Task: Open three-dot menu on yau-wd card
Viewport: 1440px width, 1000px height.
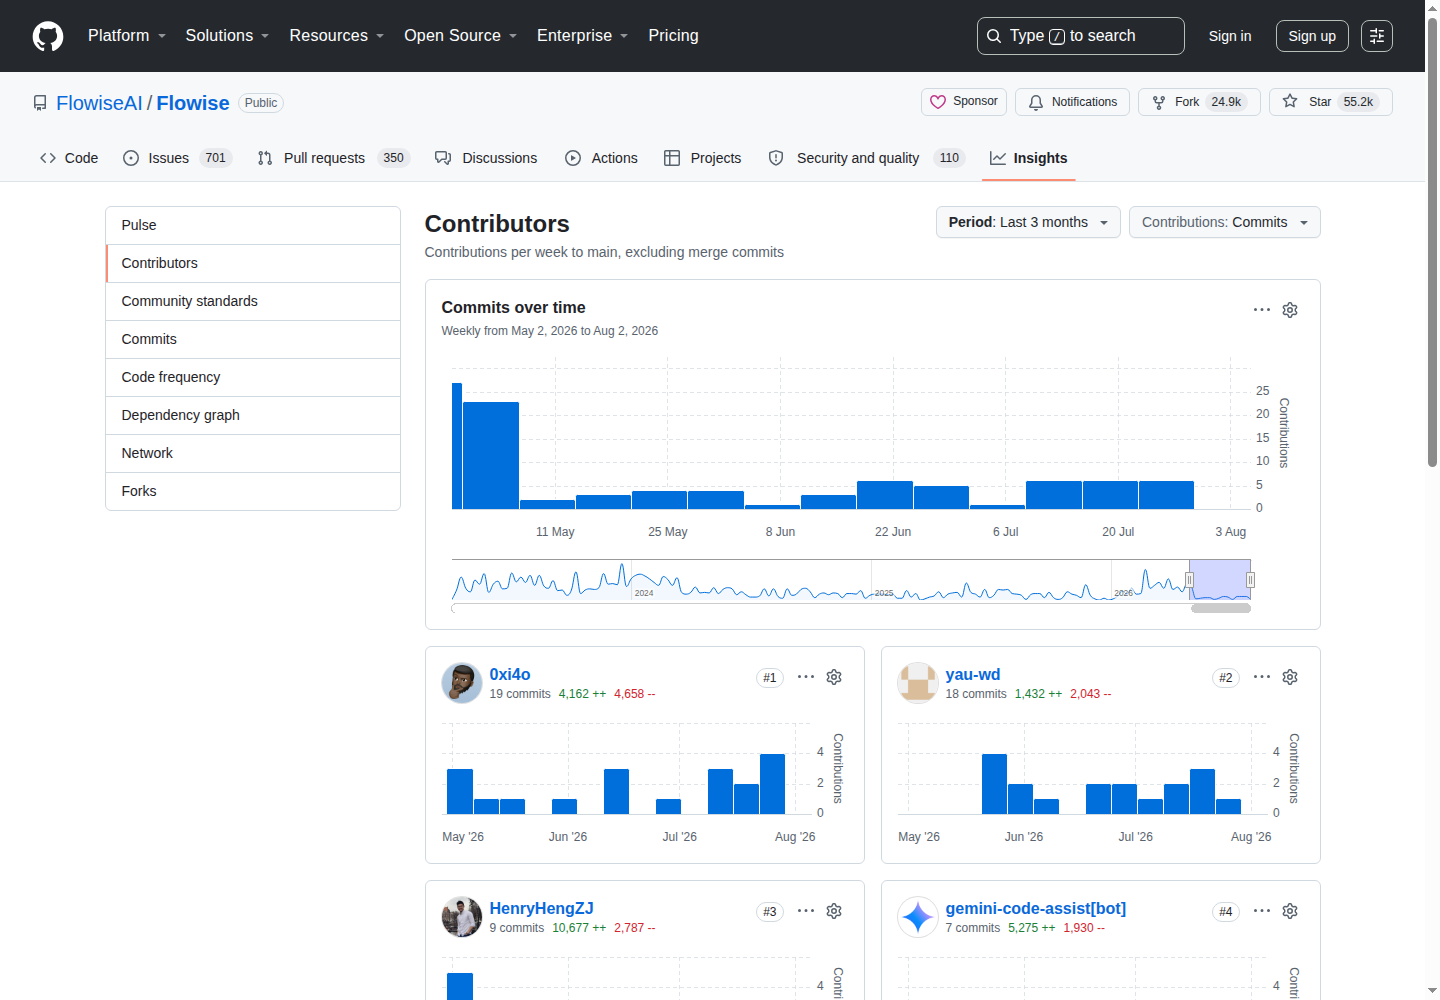Action: 1262,677
